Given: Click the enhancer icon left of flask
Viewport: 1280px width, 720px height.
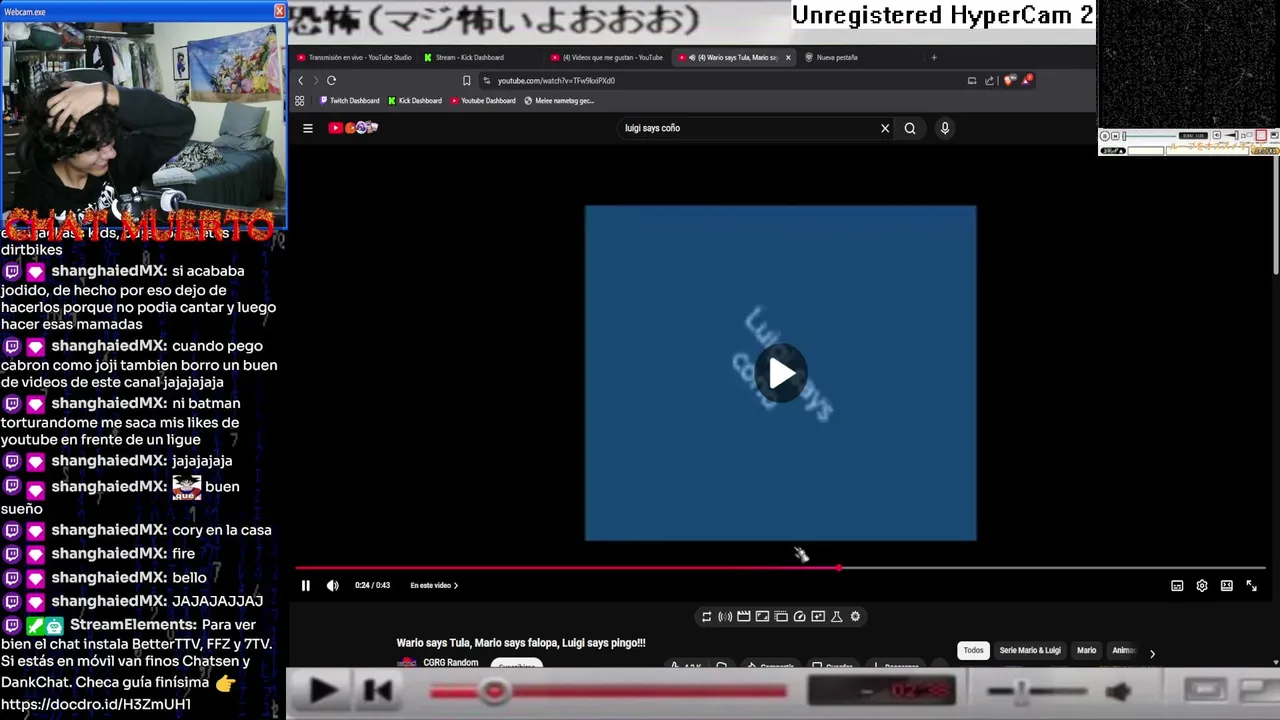Looking at the screenshot, I should pyautogui.click(x=818, y=617).
